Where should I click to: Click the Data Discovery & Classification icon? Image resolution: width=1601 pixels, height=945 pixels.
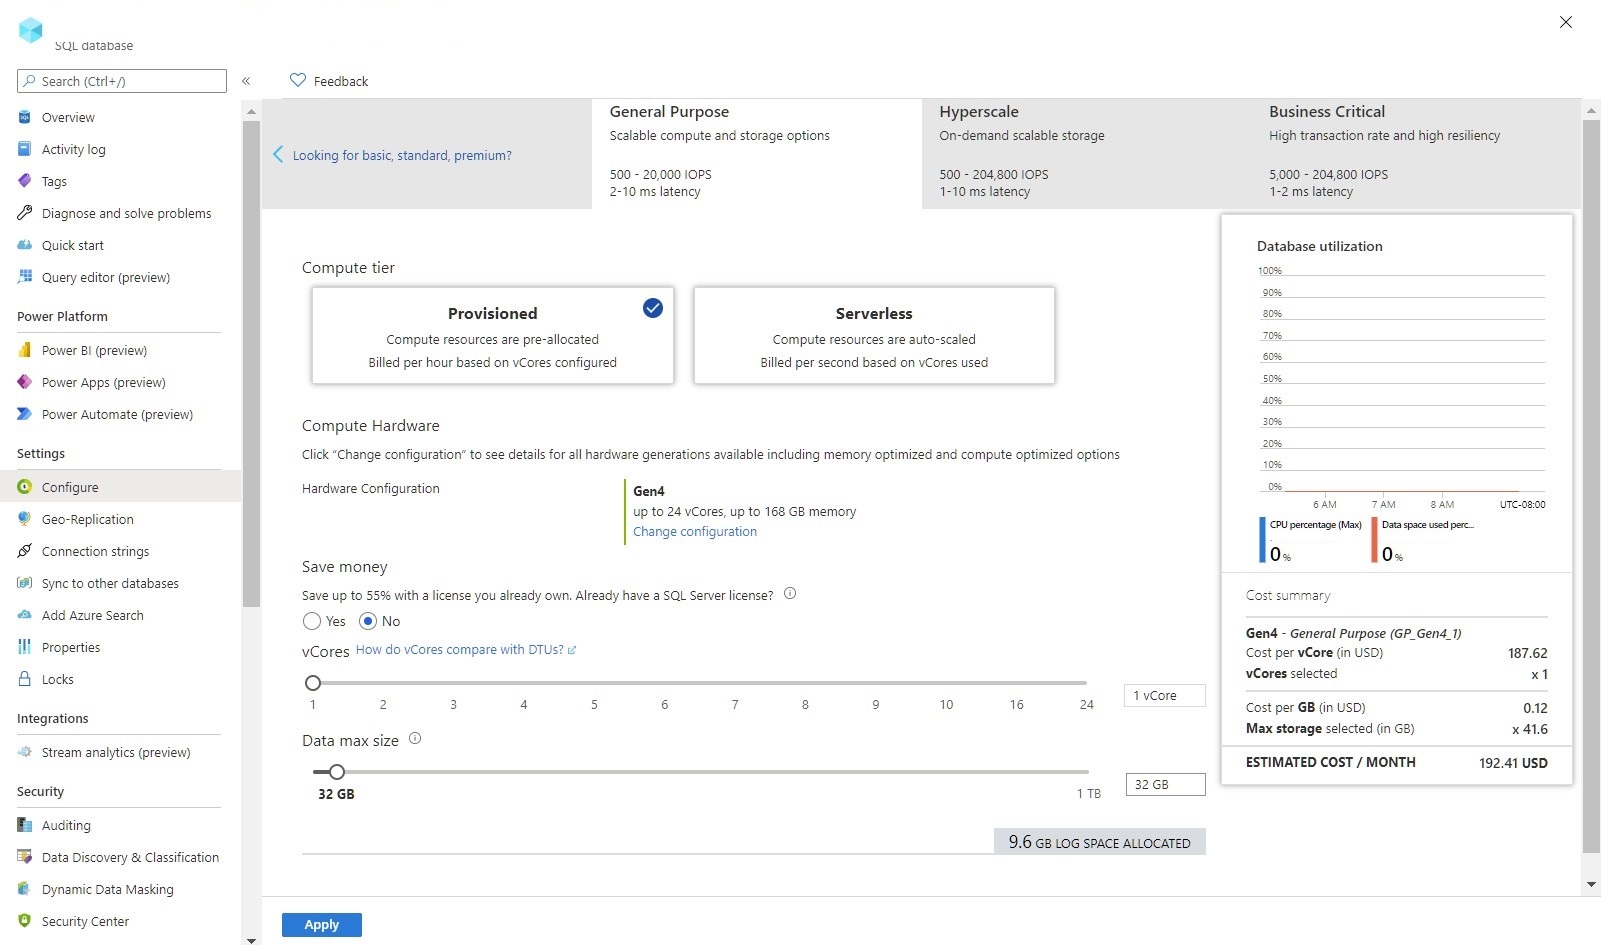pyautogui.click(x=25, y=857)
